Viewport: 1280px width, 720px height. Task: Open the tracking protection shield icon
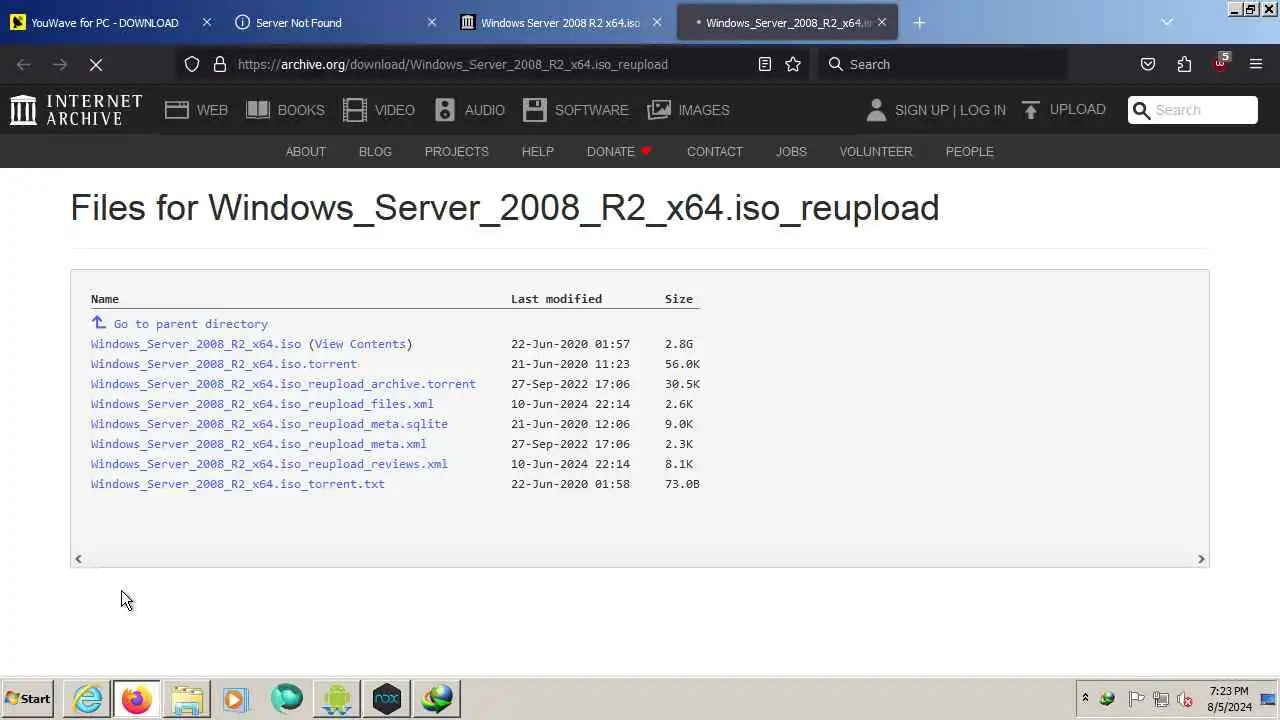192,64
